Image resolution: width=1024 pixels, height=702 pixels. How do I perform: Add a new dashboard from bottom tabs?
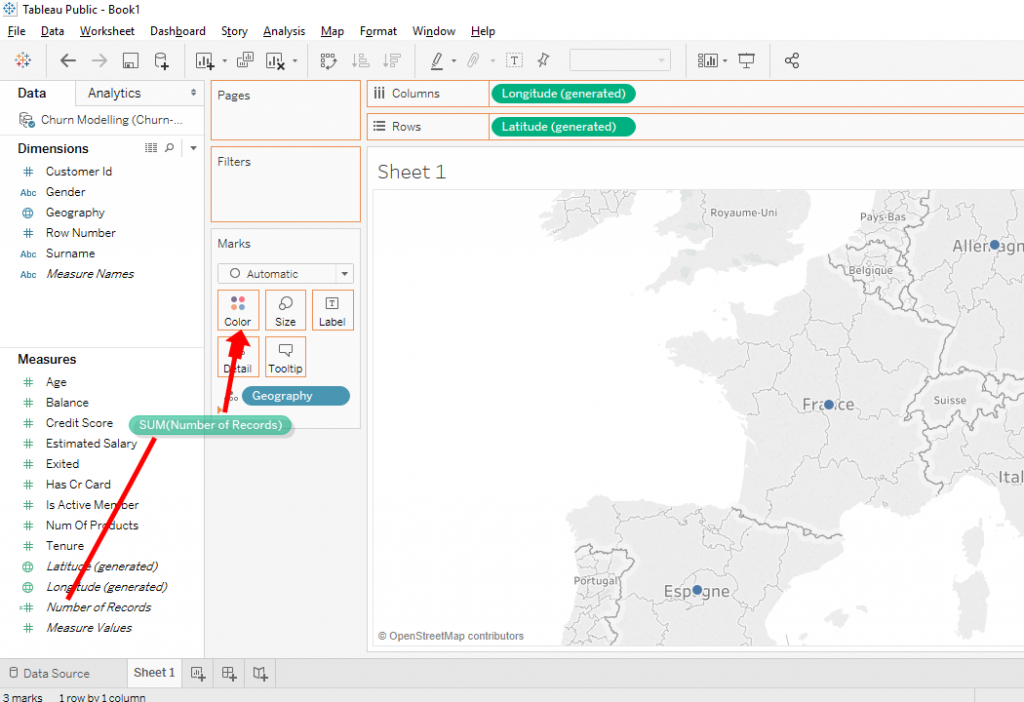click(229, 673)
